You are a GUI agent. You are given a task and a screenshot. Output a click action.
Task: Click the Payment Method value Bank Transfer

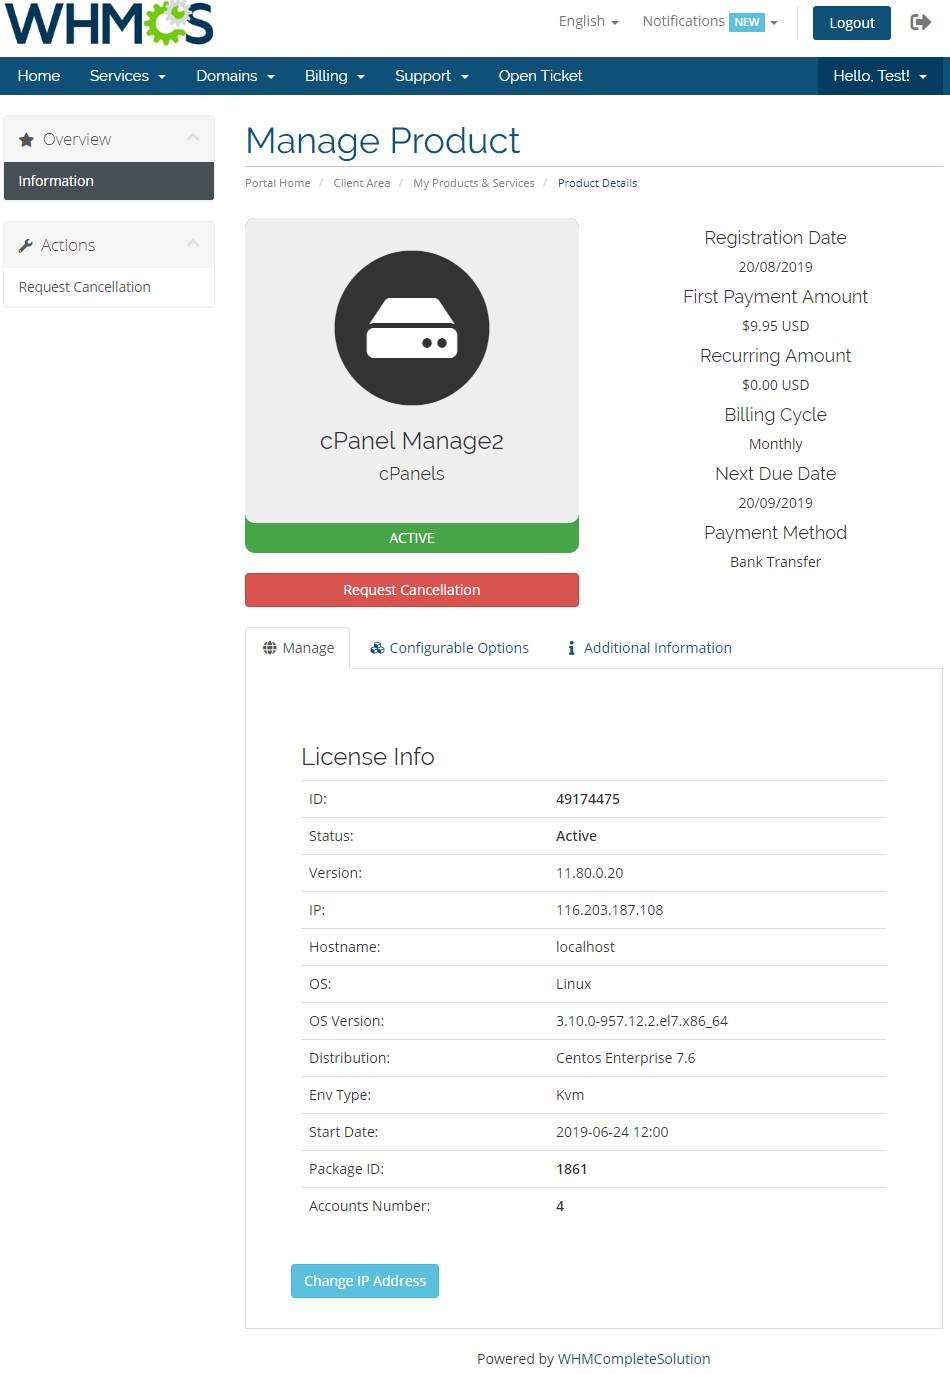click(776, 562)
